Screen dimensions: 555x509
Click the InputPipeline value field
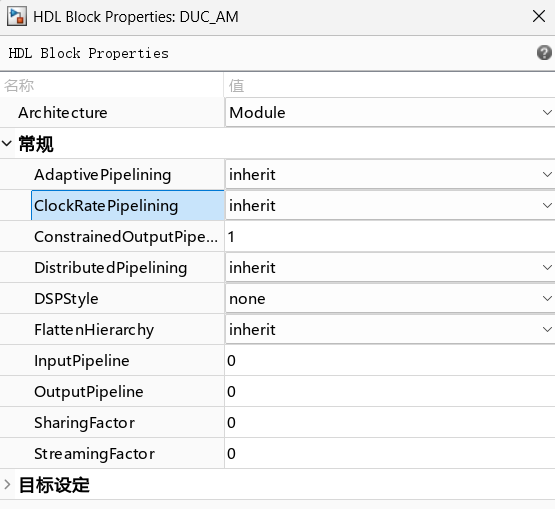(x=390, y=361)
